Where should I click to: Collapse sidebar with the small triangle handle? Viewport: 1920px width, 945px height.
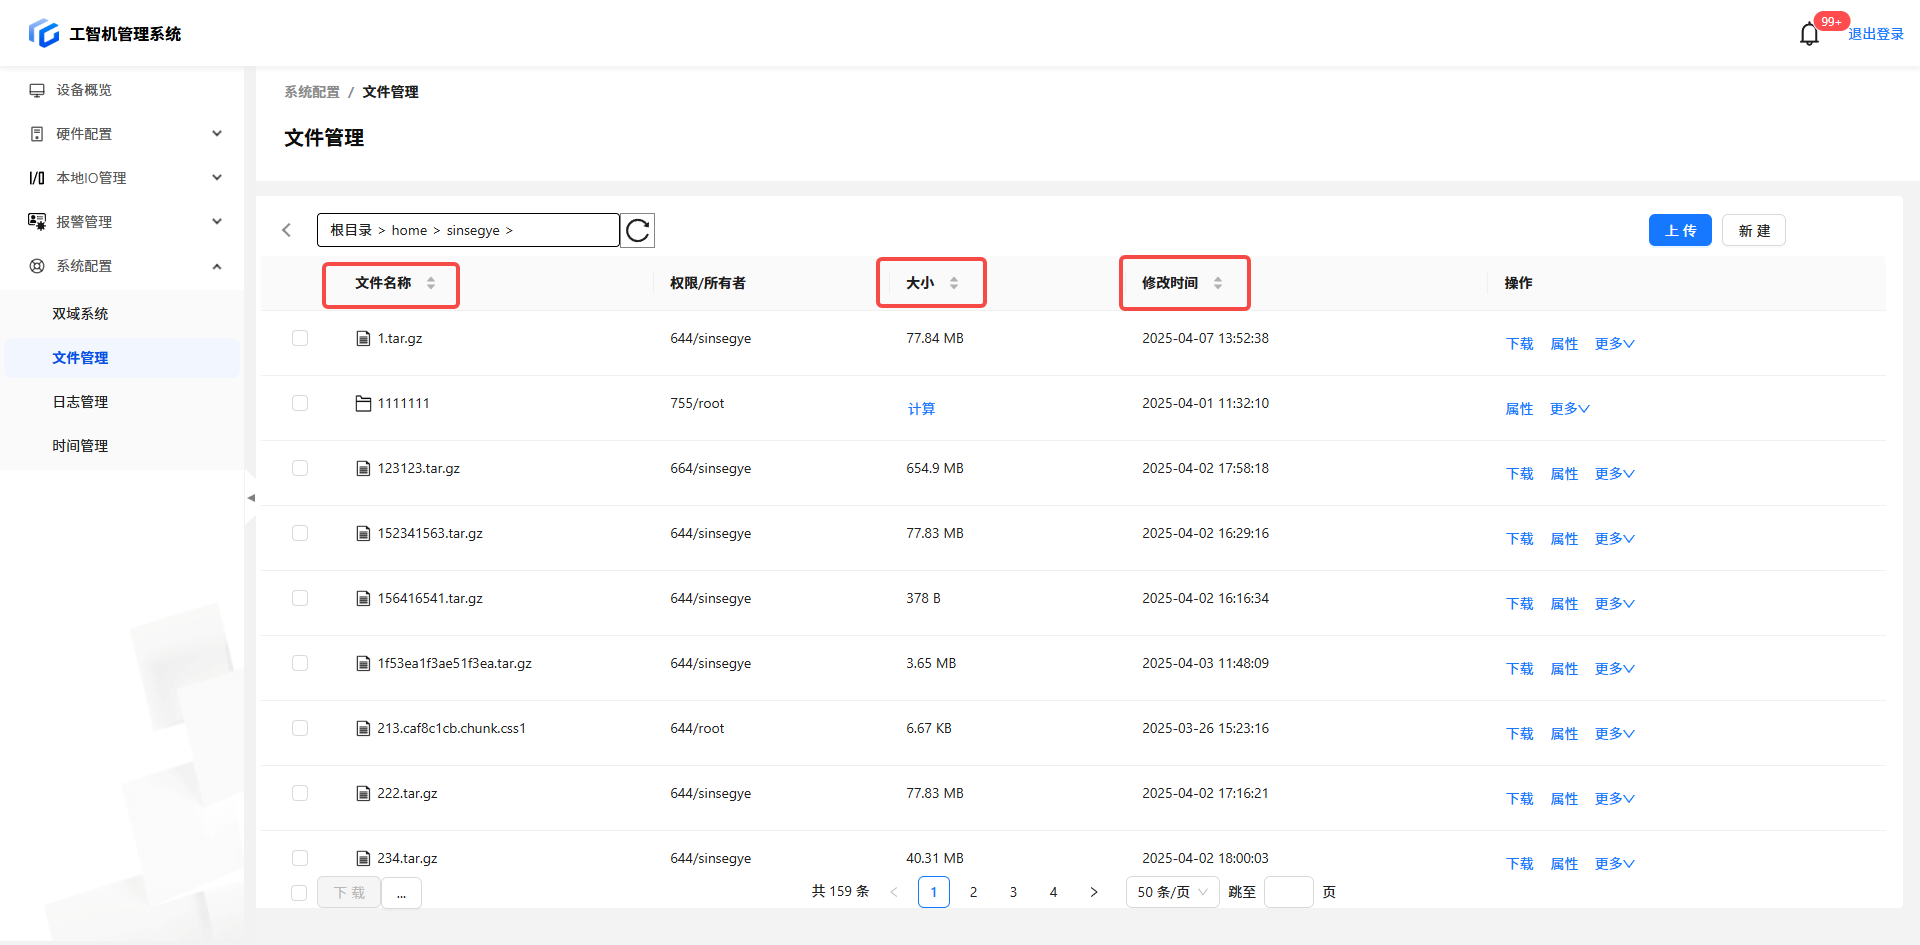click(x=250, y=498)
